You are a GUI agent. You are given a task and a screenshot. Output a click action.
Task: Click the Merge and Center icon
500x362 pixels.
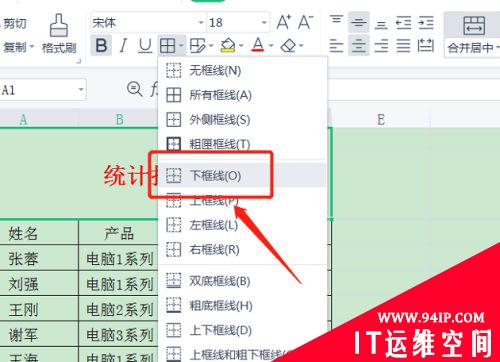[x=474, y=25]
